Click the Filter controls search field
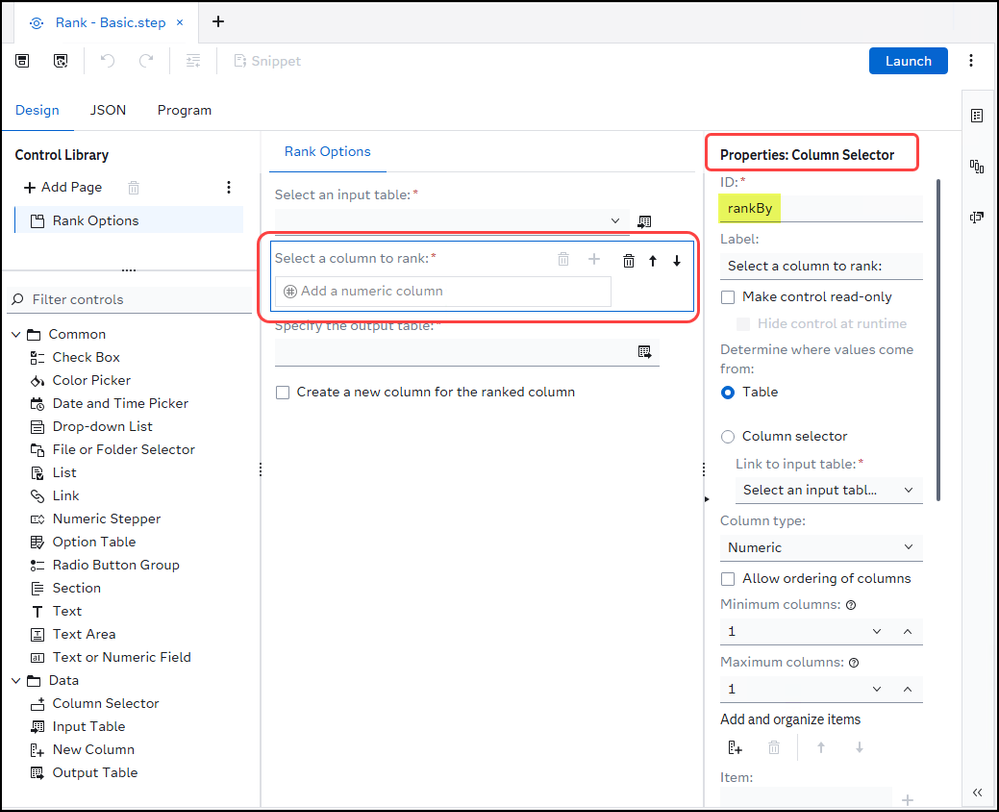 (131, 299)
